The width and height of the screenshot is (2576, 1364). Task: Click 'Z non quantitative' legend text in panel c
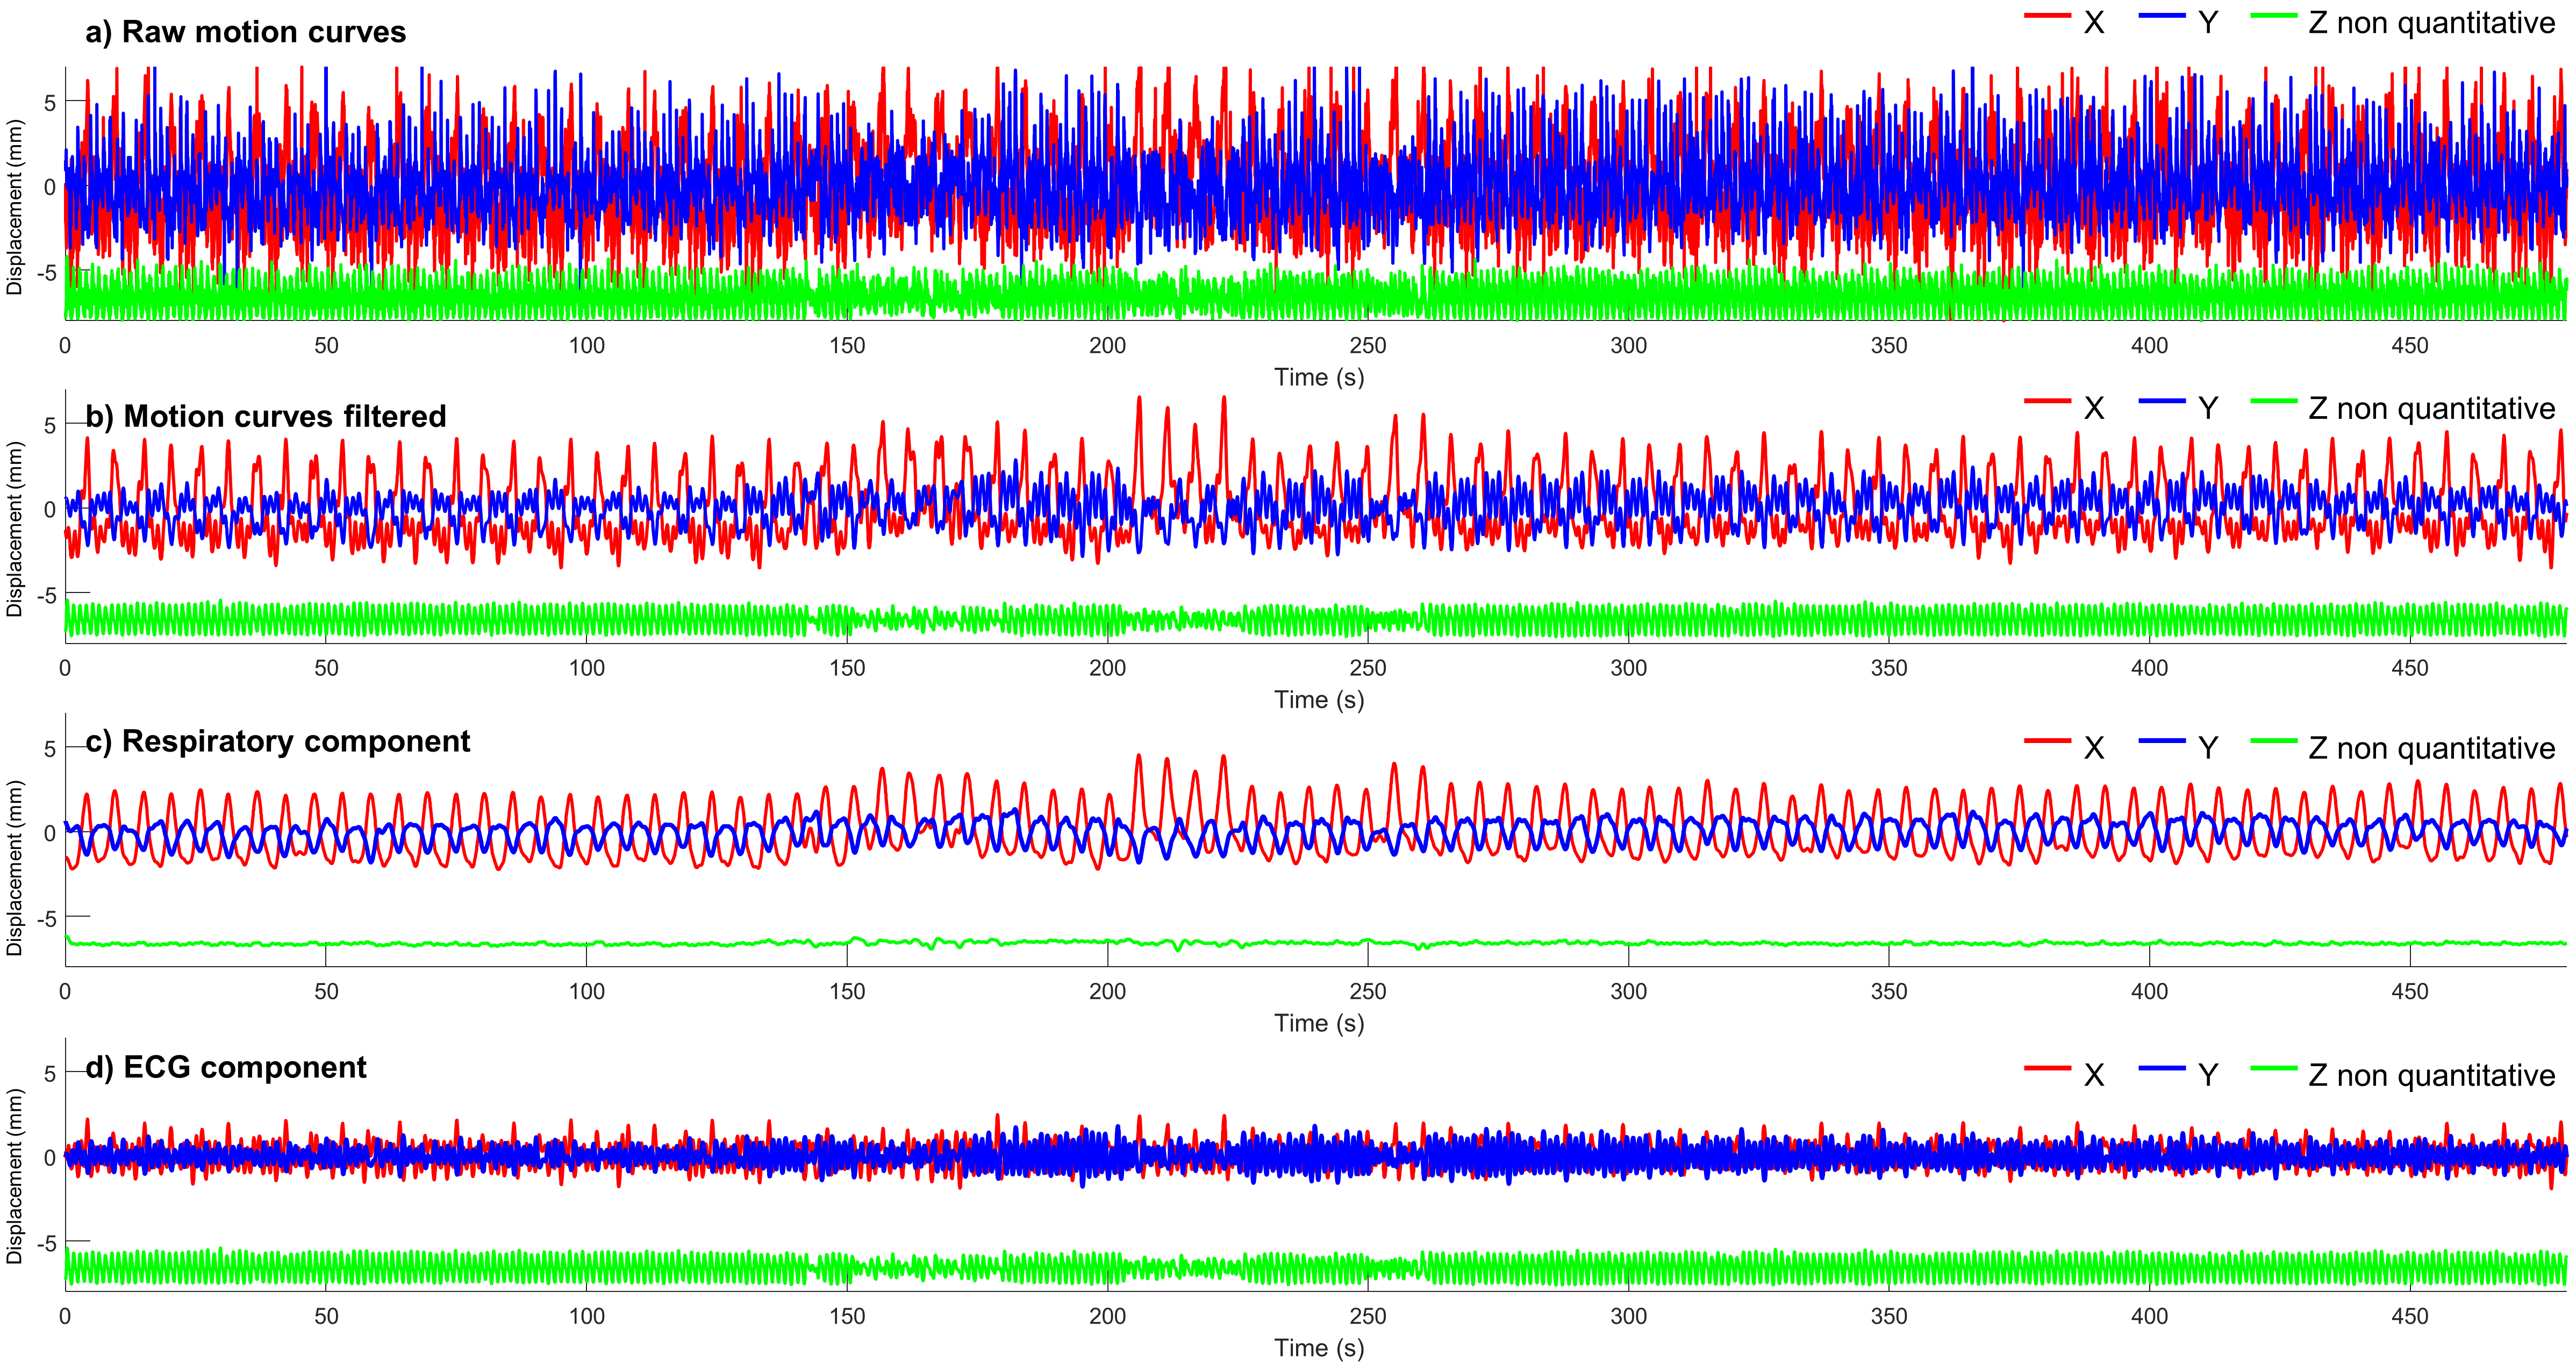pos(2431,748)
